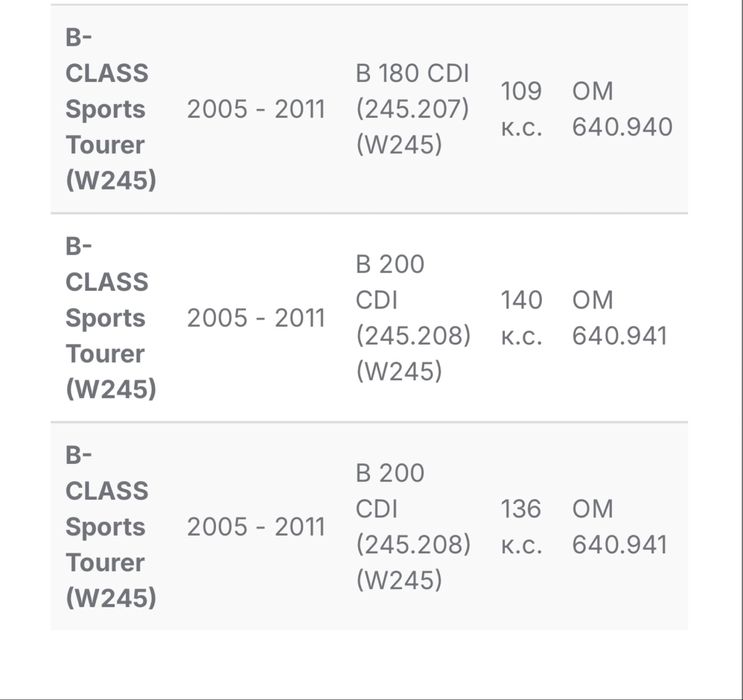Select B-CLASS Sports Tourer in the 140 к.с. row
743x700 pixels.
110,318
